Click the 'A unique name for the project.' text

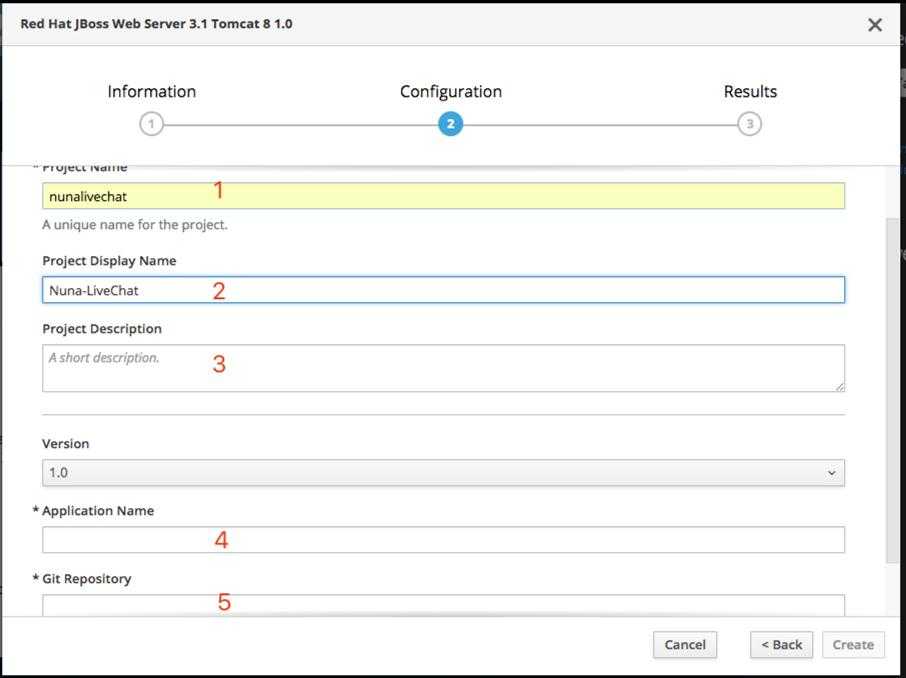pos(135,225)
